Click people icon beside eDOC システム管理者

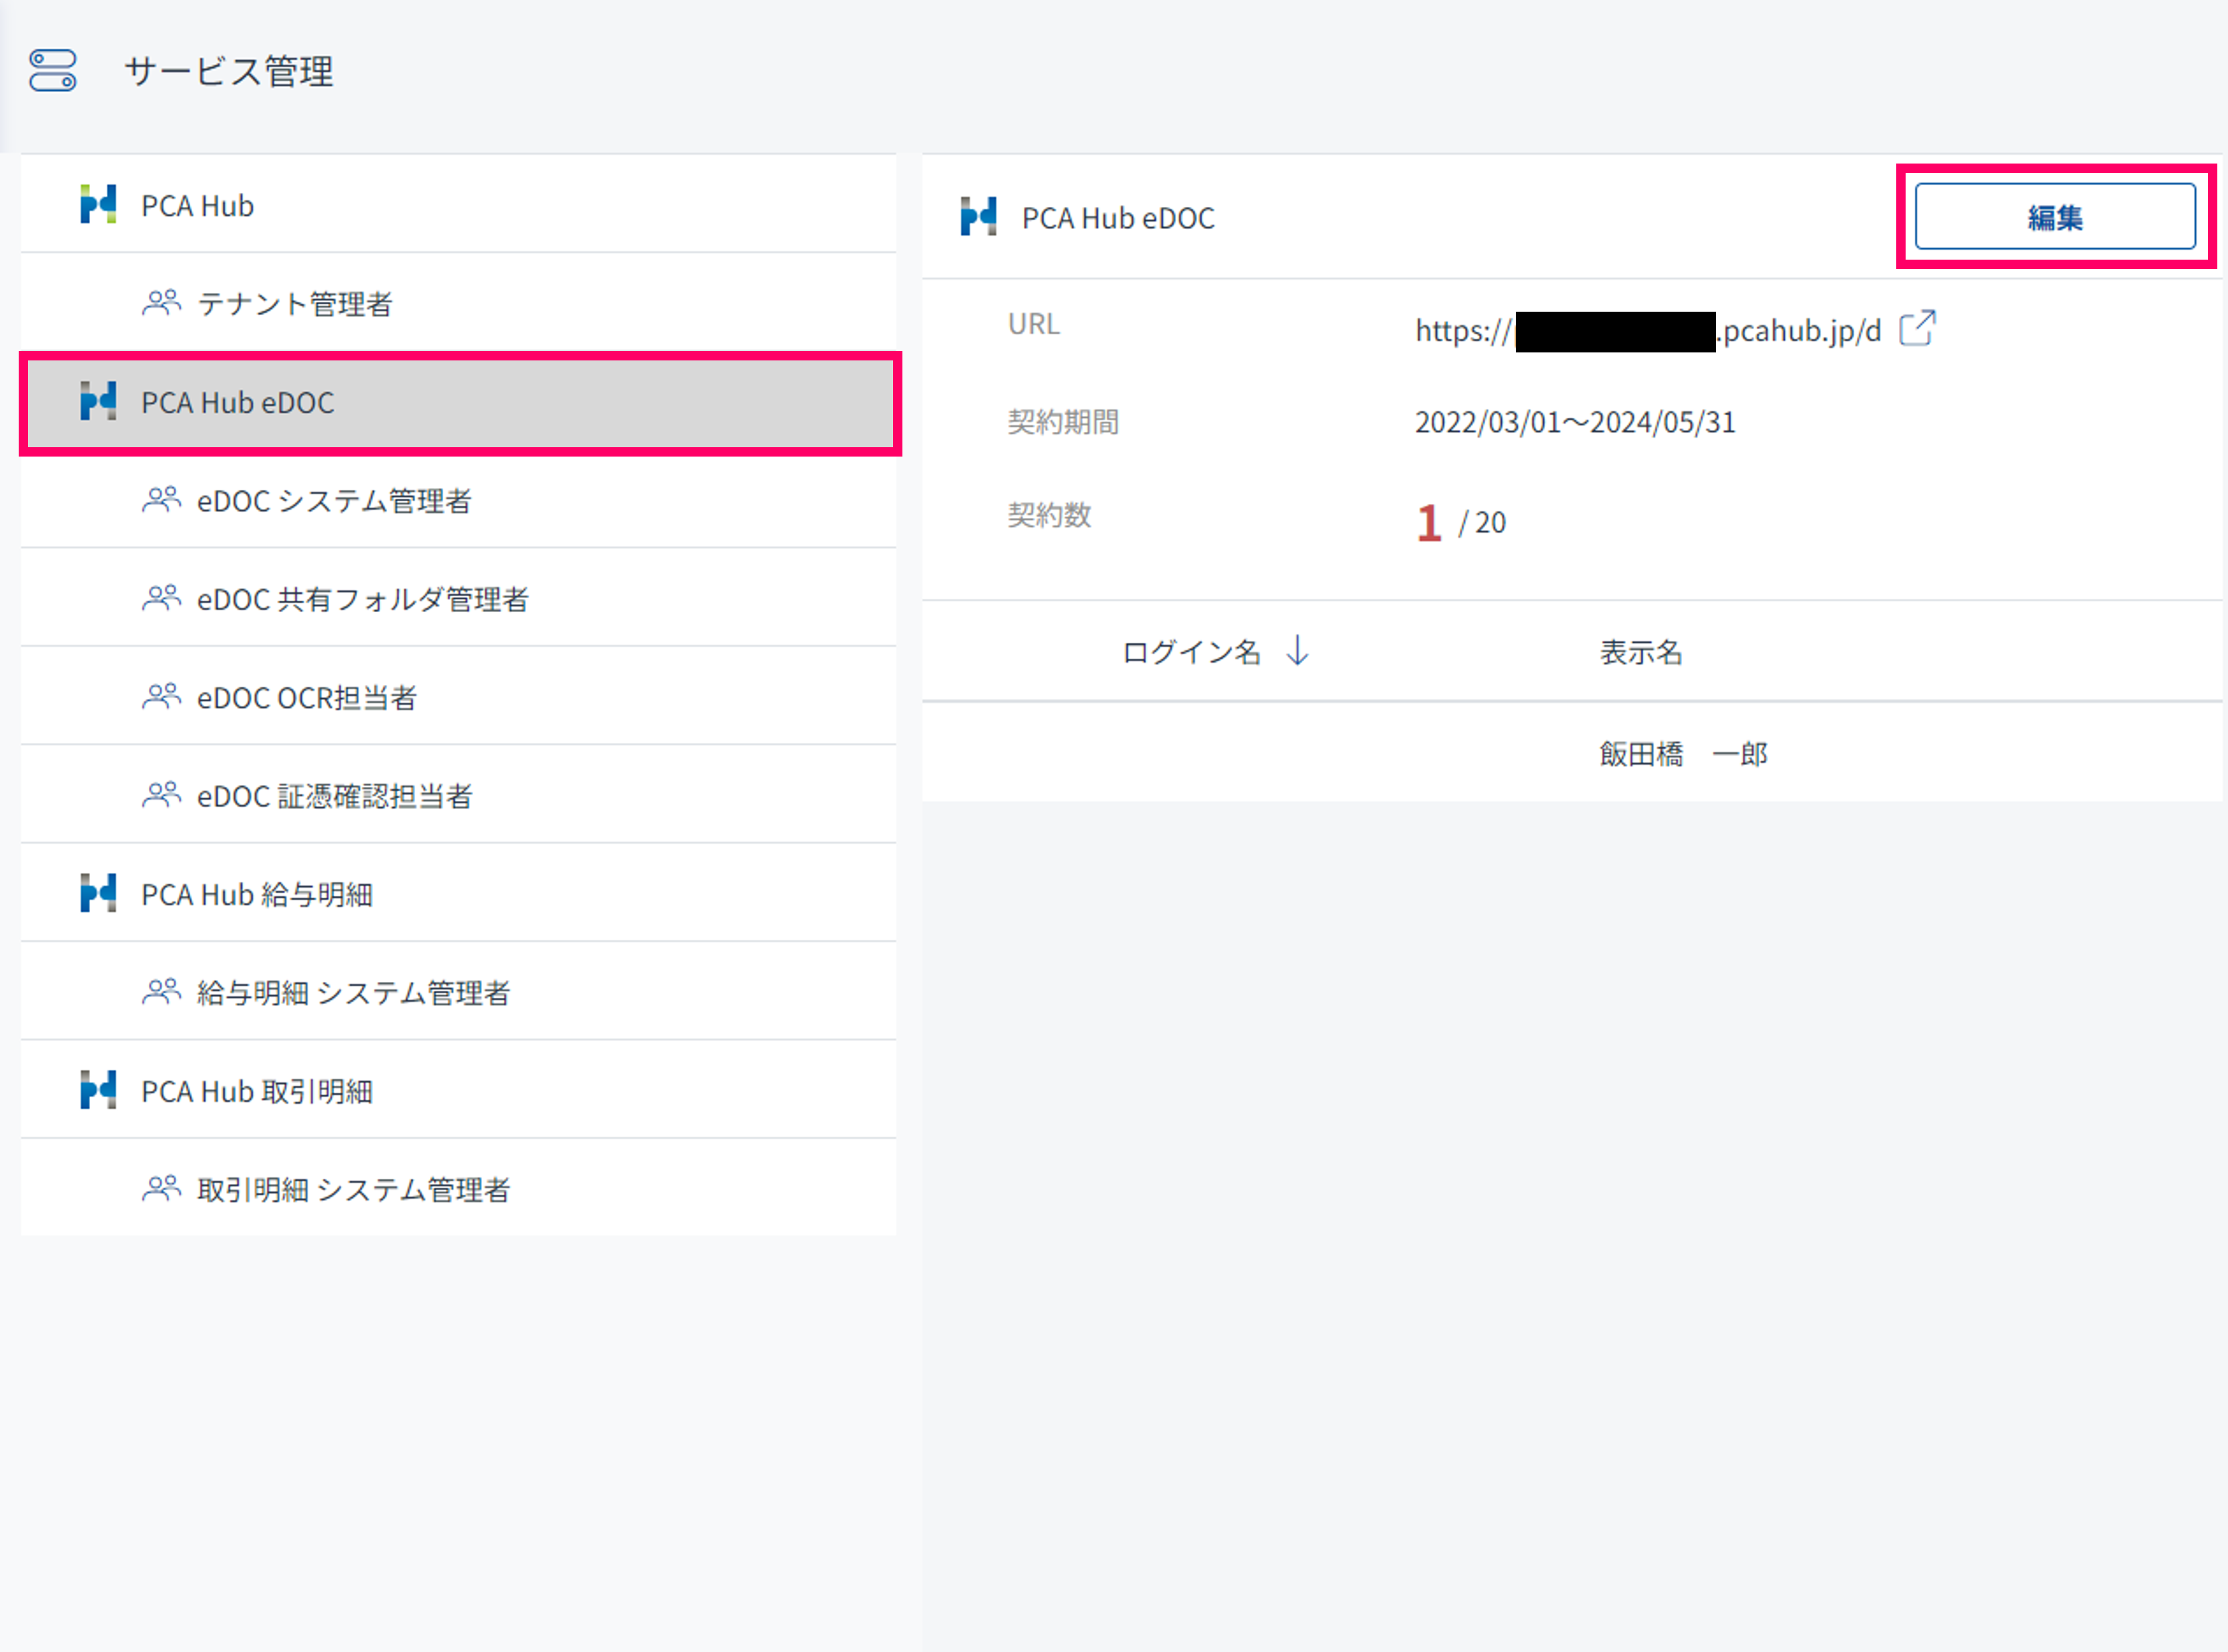161,499
